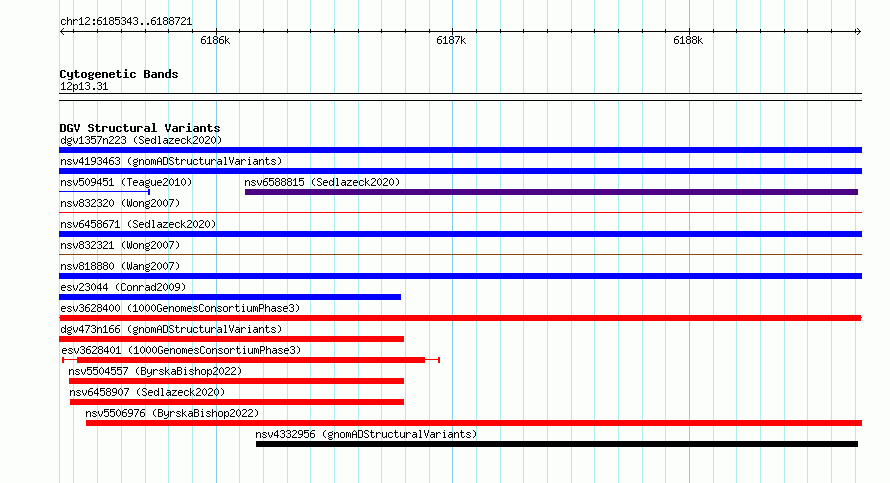Screen dimensions: 890x483
Task: Open nsv6458671 (Sedlazeck2020) variant label
Action: click(x=138, y=224)
